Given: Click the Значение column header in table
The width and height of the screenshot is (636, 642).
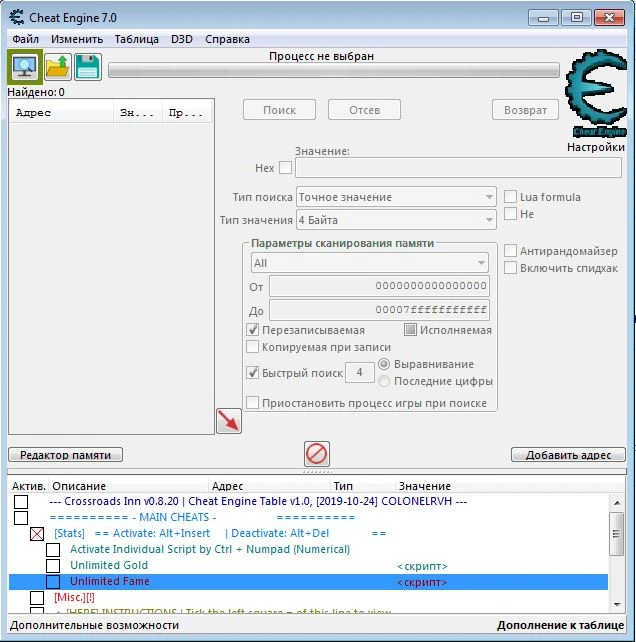Looking at the screenshot, I should click(x=510, y=486).
